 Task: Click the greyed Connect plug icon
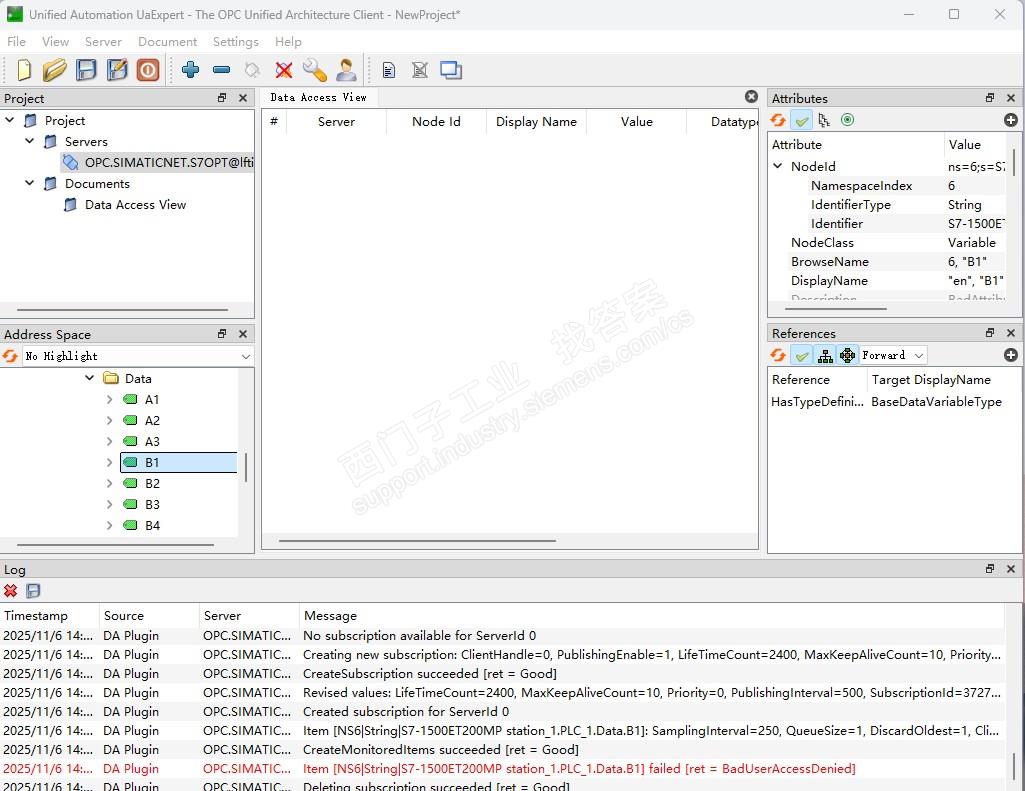(252, 69)
